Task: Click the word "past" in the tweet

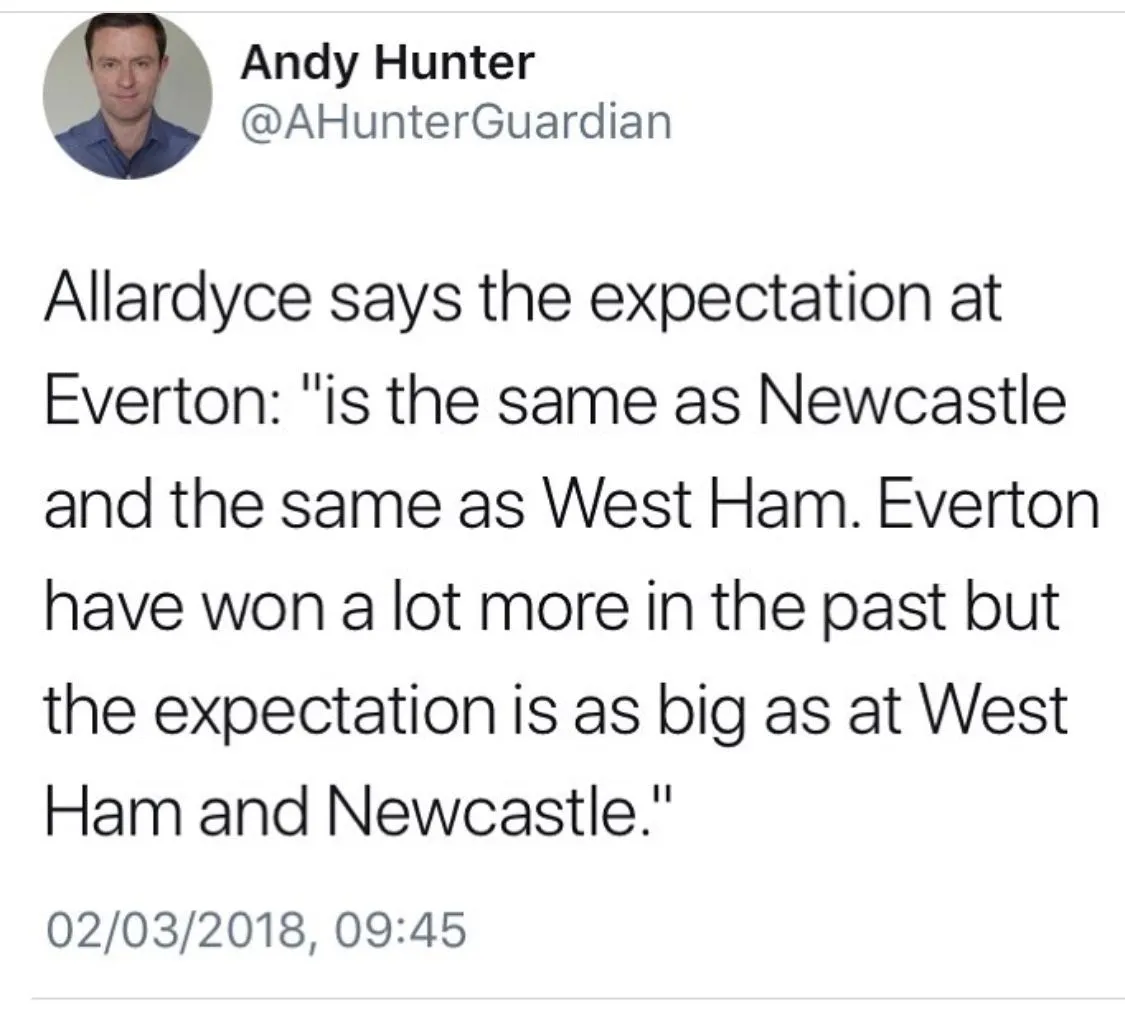Action: tap(897, 607)
